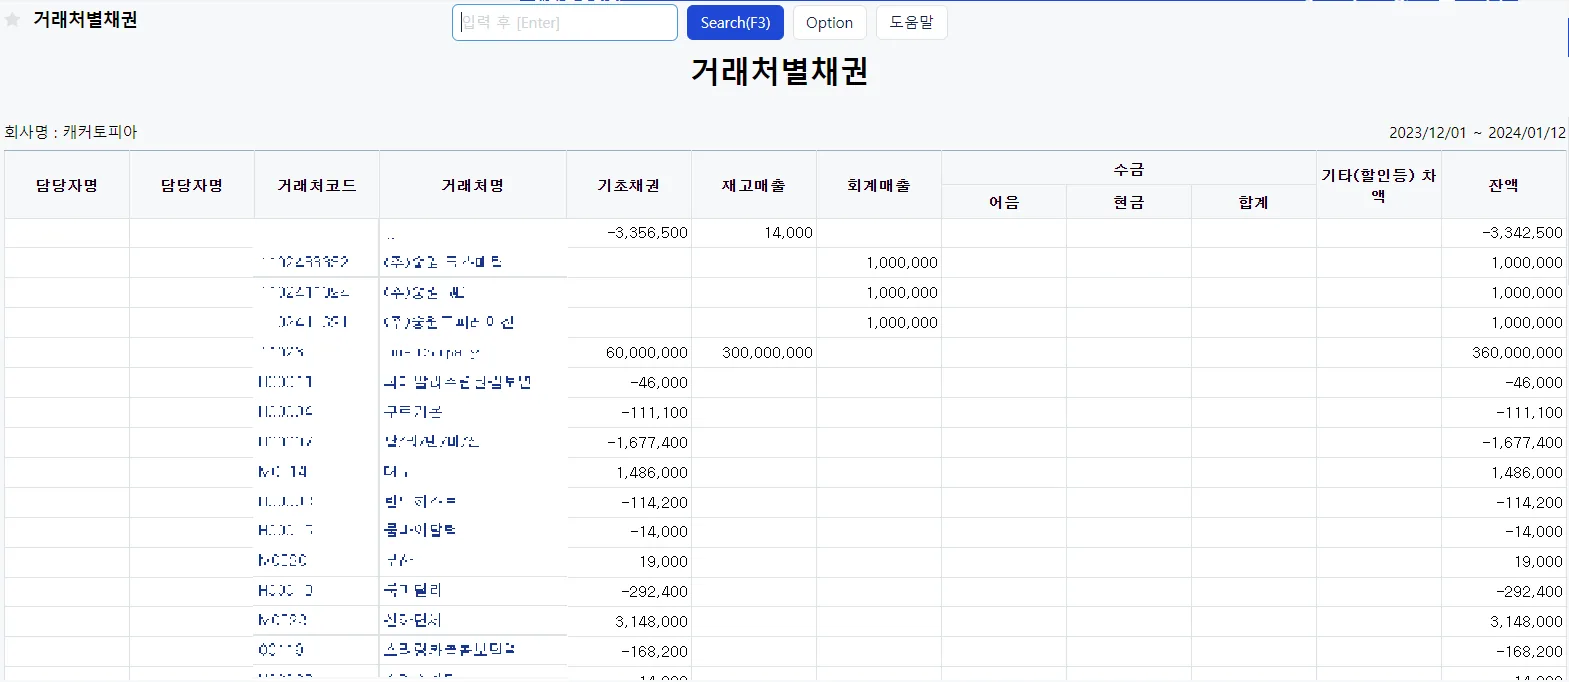Click the 60,000,000 기초채권 value
Viewport: 1569px width, 682px height.
(x=647, y=352)
